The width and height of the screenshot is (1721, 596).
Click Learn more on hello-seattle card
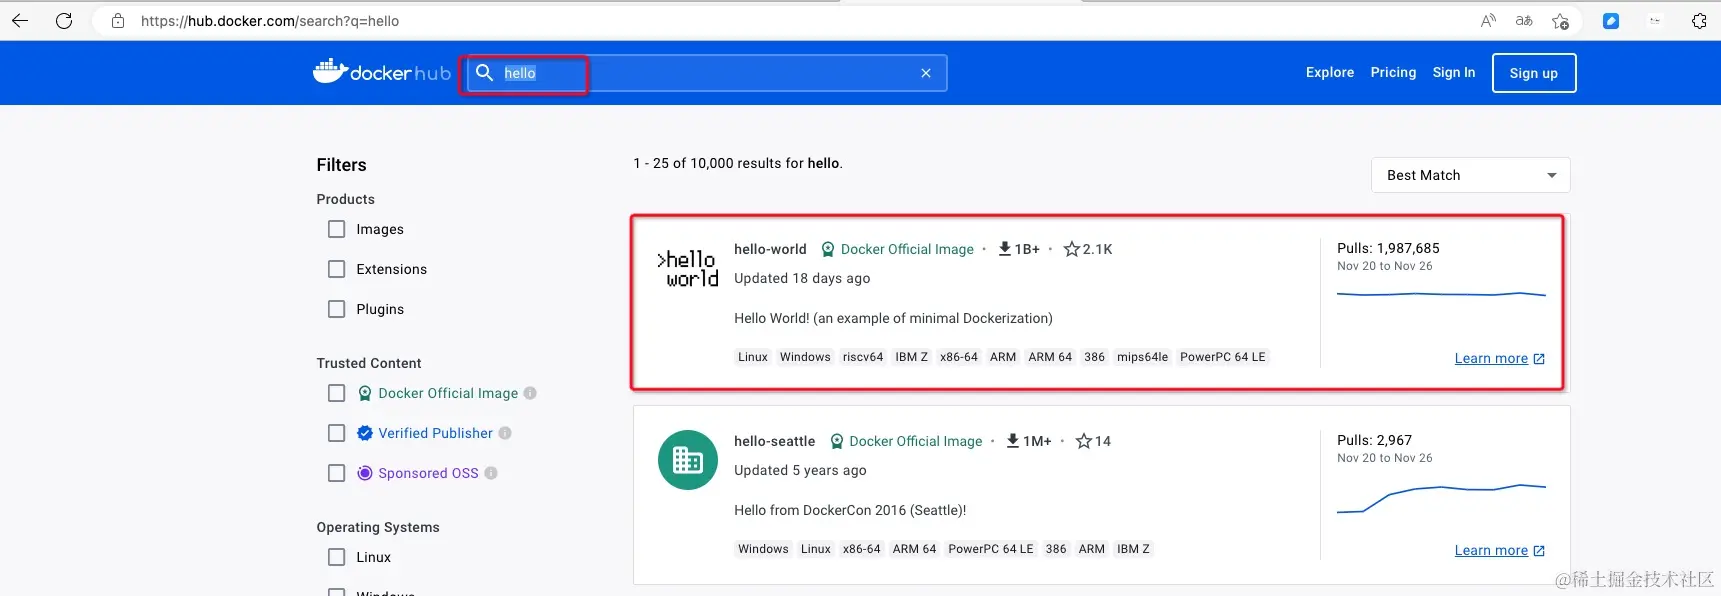pyautogui.click(x=1499, y=550)
